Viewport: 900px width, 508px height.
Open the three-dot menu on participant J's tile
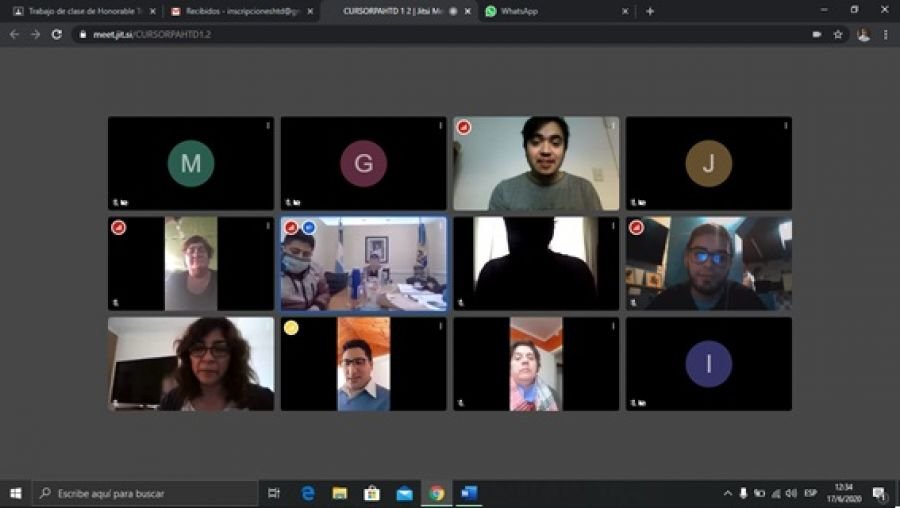pyautogui.click(x=785, y=126)
